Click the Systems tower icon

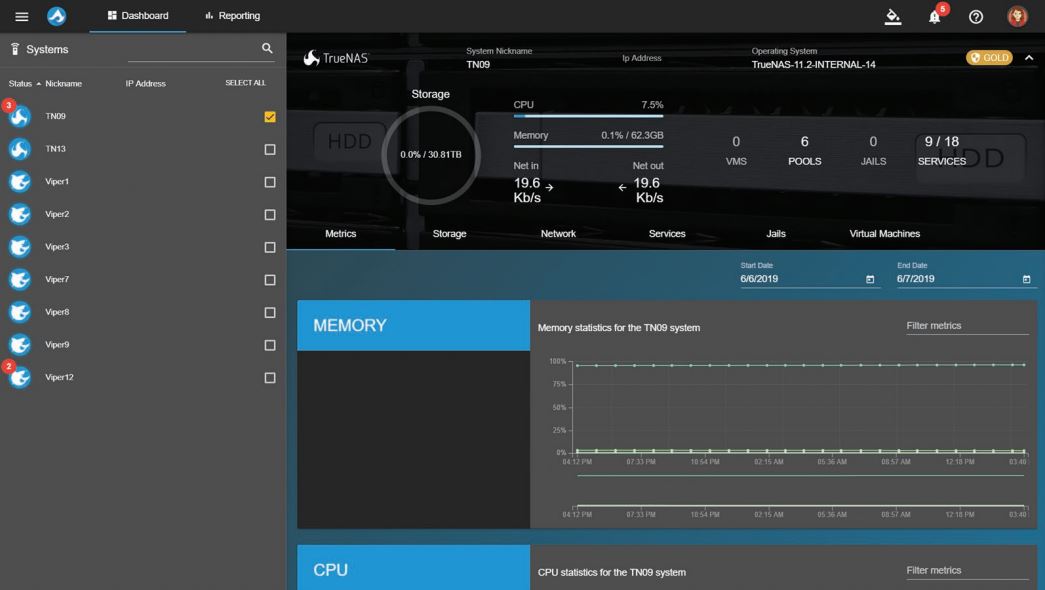tap(15, 49)
